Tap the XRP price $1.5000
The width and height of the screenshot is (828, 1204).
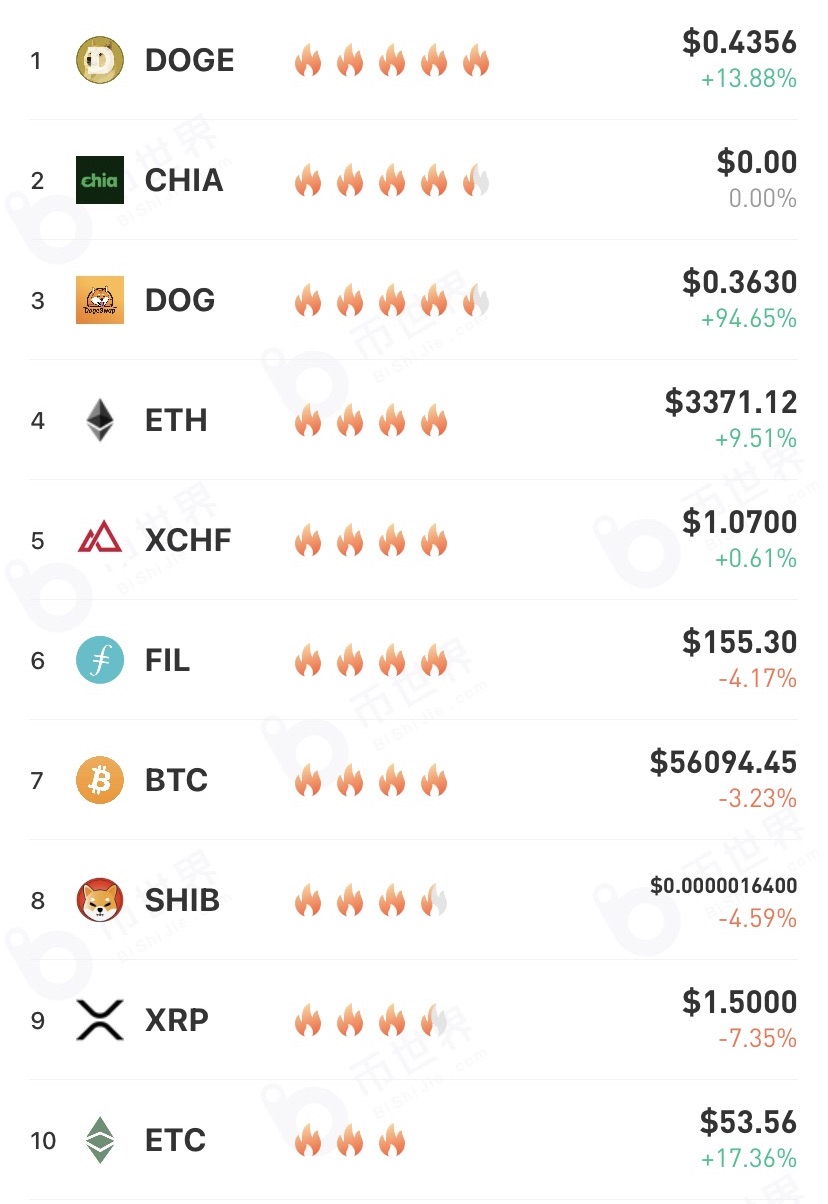tap(740, 1003)
